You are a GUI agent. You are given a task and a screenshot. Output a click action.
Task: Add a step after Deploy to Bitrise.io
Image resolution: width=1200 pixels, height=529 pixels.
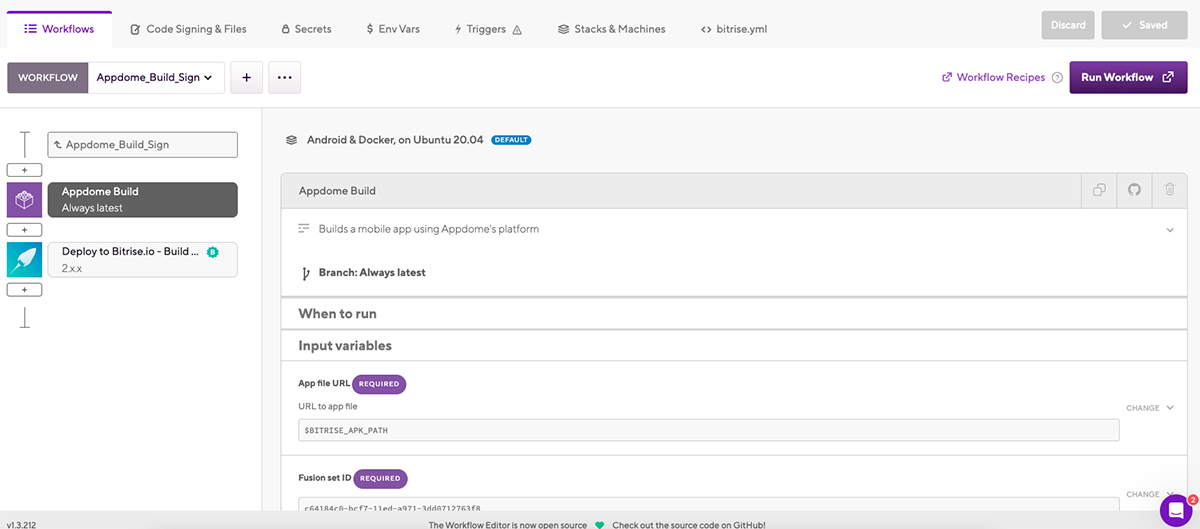[x=24, y=289]
